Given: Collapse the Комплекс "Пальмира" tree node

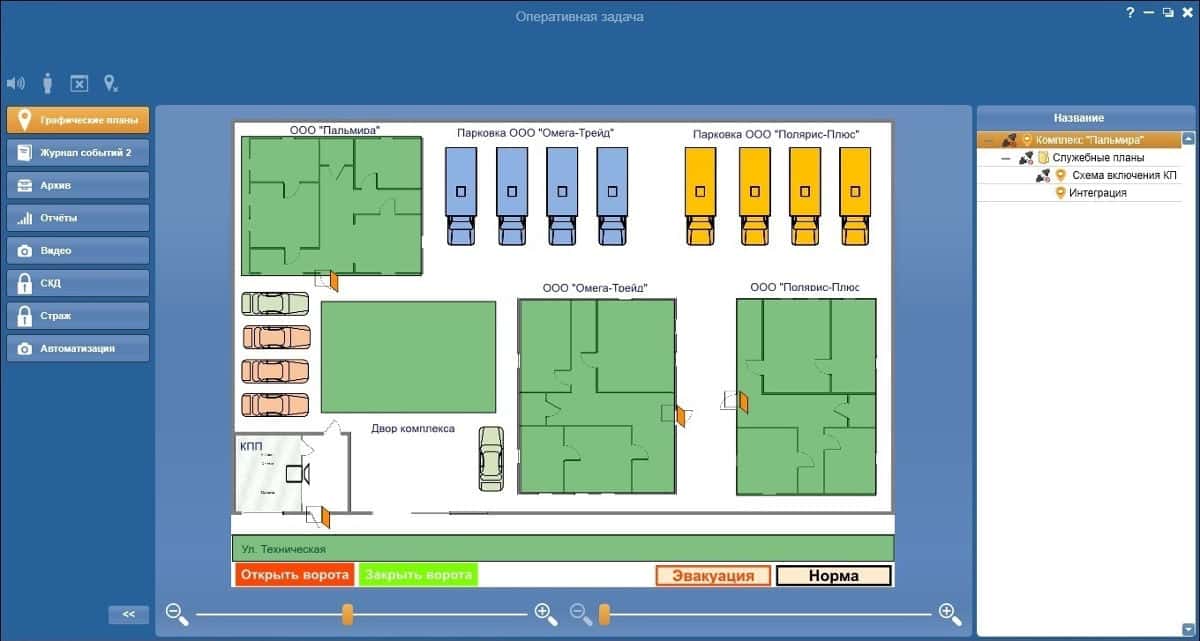Looking at the screenshot, I should point(989,140).
